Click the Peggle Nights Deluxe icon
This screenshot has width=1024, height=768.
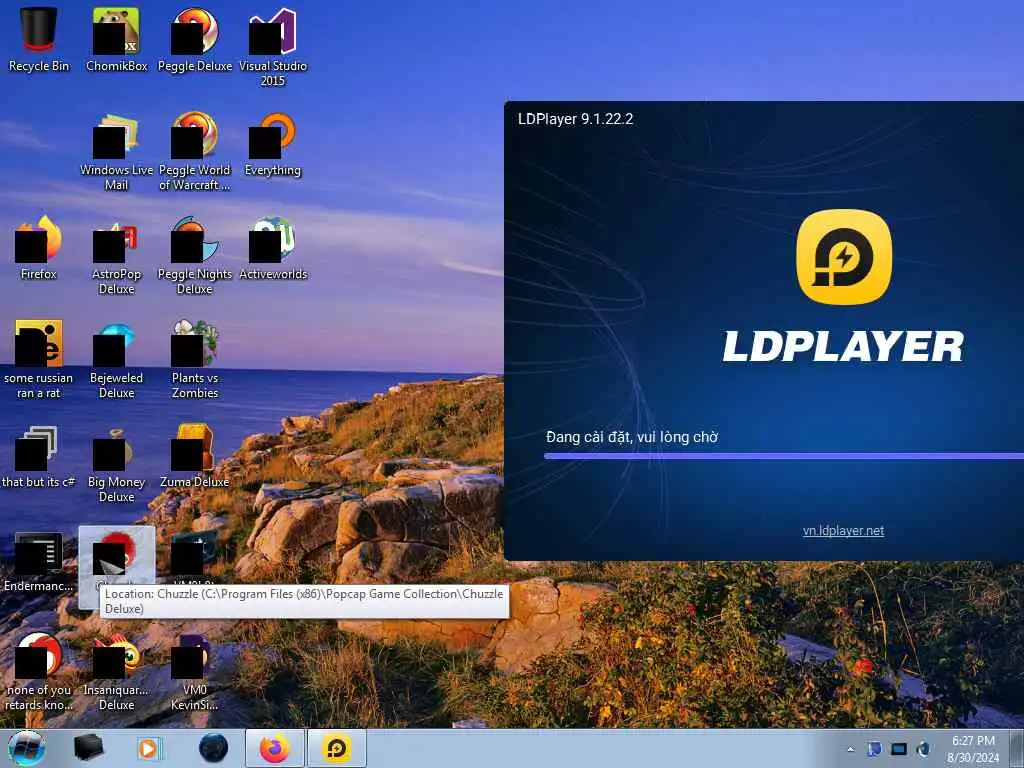coord(195,256)
